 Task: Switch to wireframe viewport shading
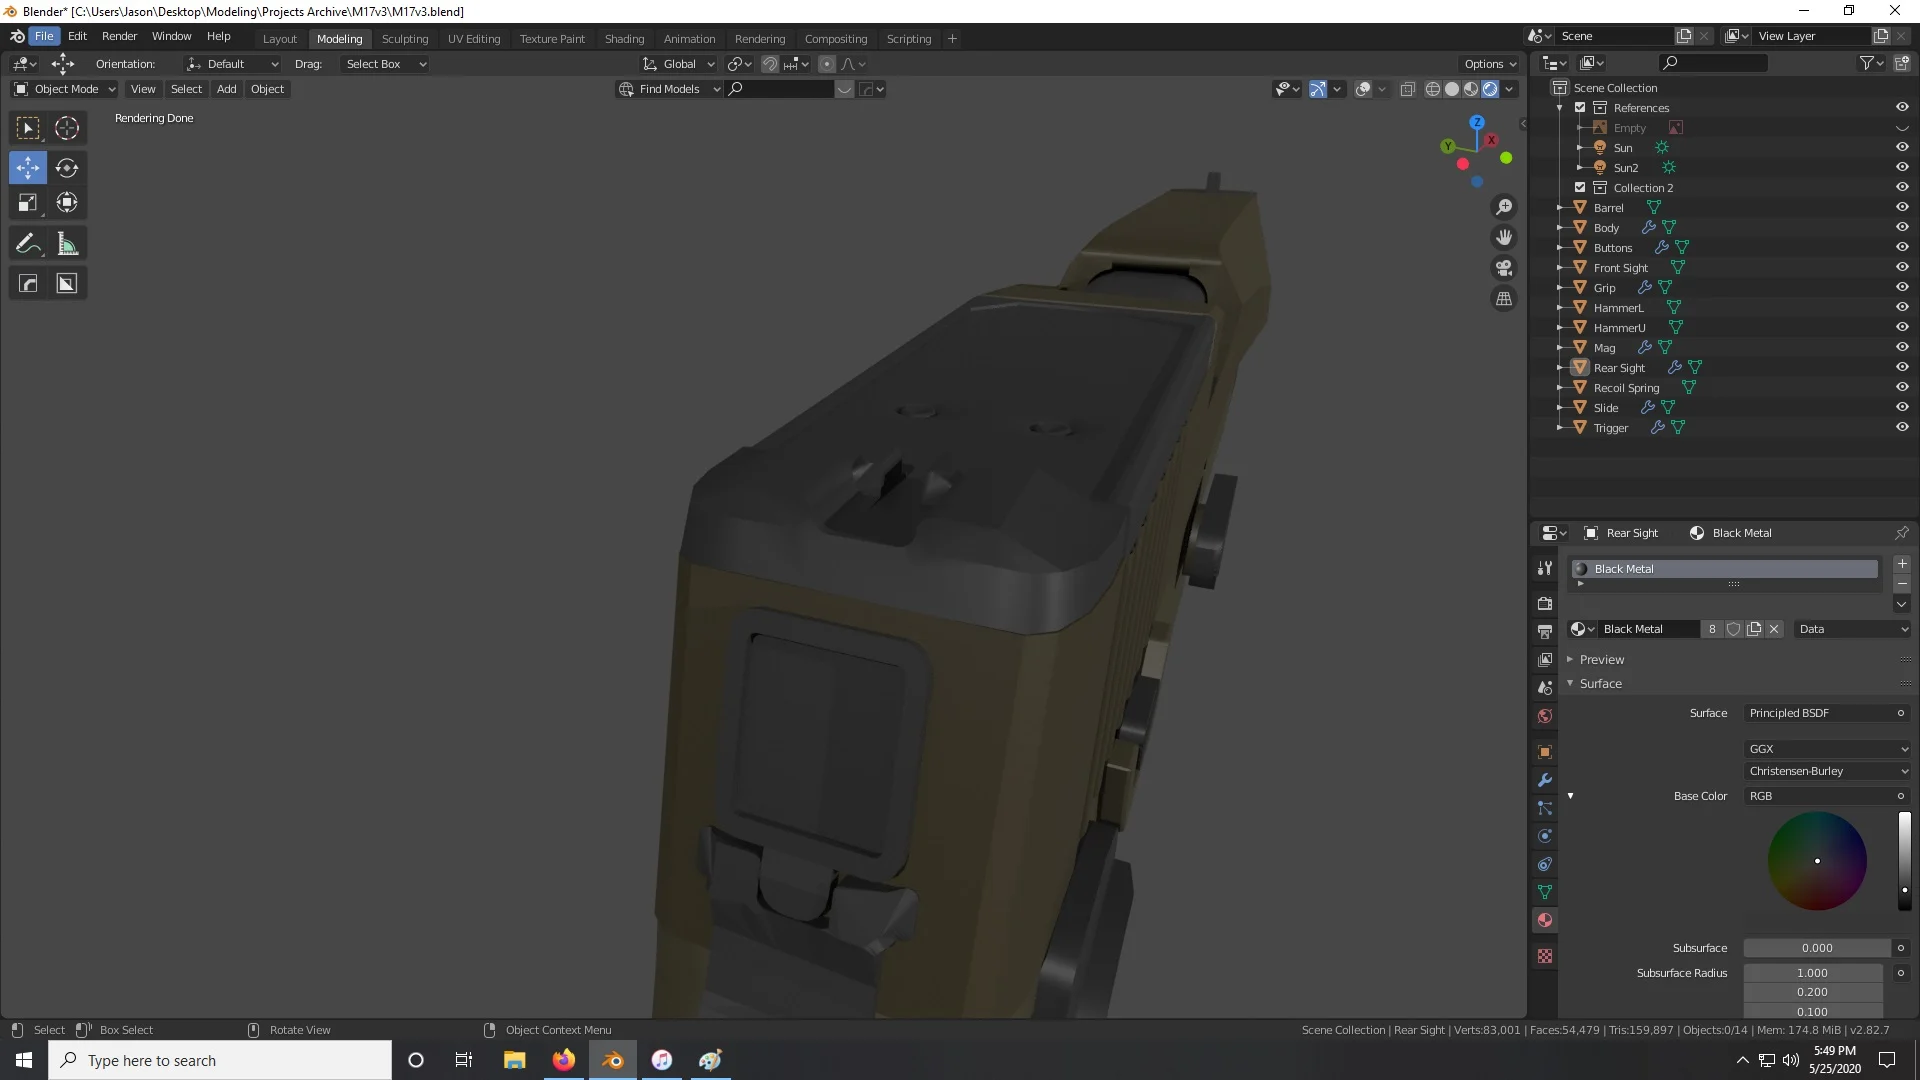pos(1433,89)
